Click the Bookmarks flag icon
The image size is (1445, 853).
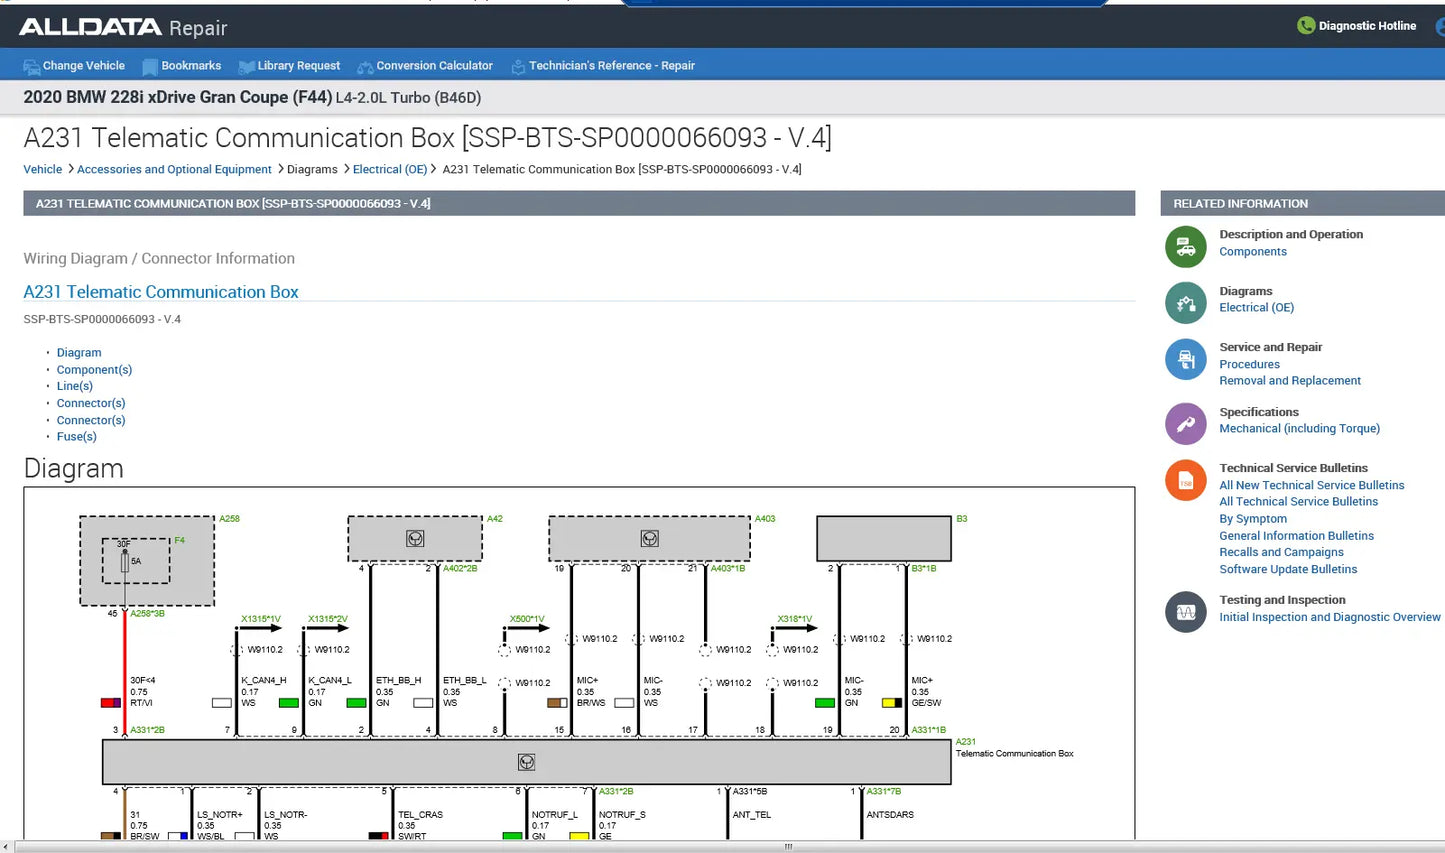150,67
